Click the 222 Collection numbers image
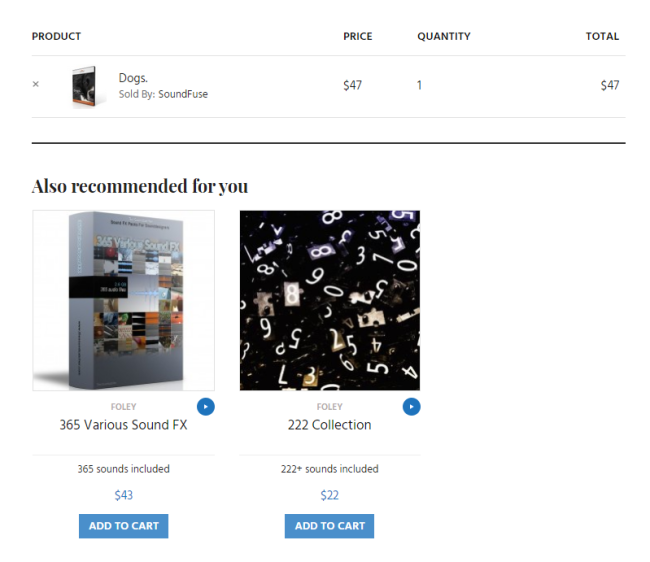This screenshot has height=562, width=650. (330, 300)
